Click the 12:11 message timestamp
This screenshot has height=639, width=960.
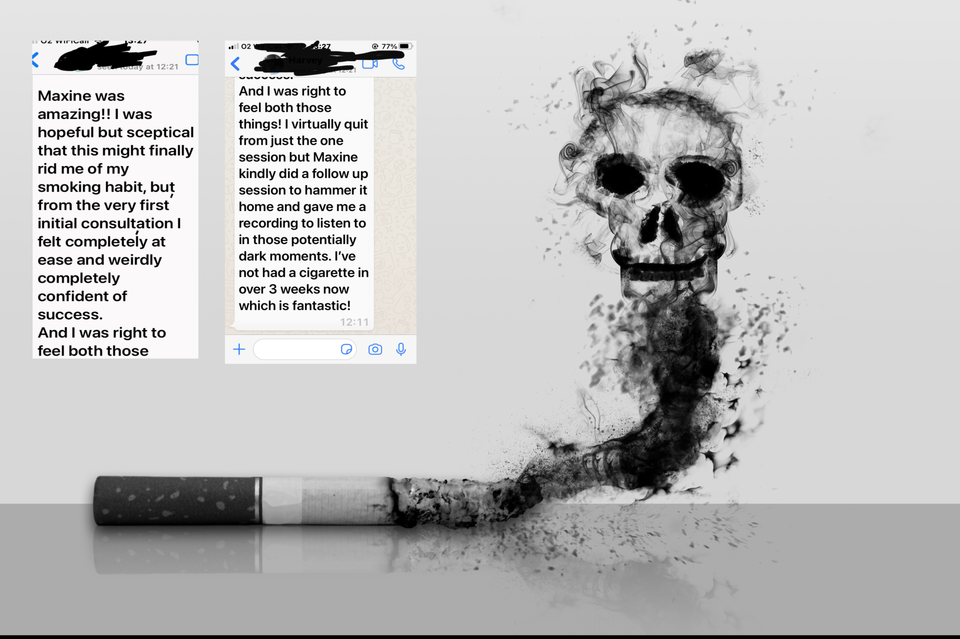(x=354, y=322)
